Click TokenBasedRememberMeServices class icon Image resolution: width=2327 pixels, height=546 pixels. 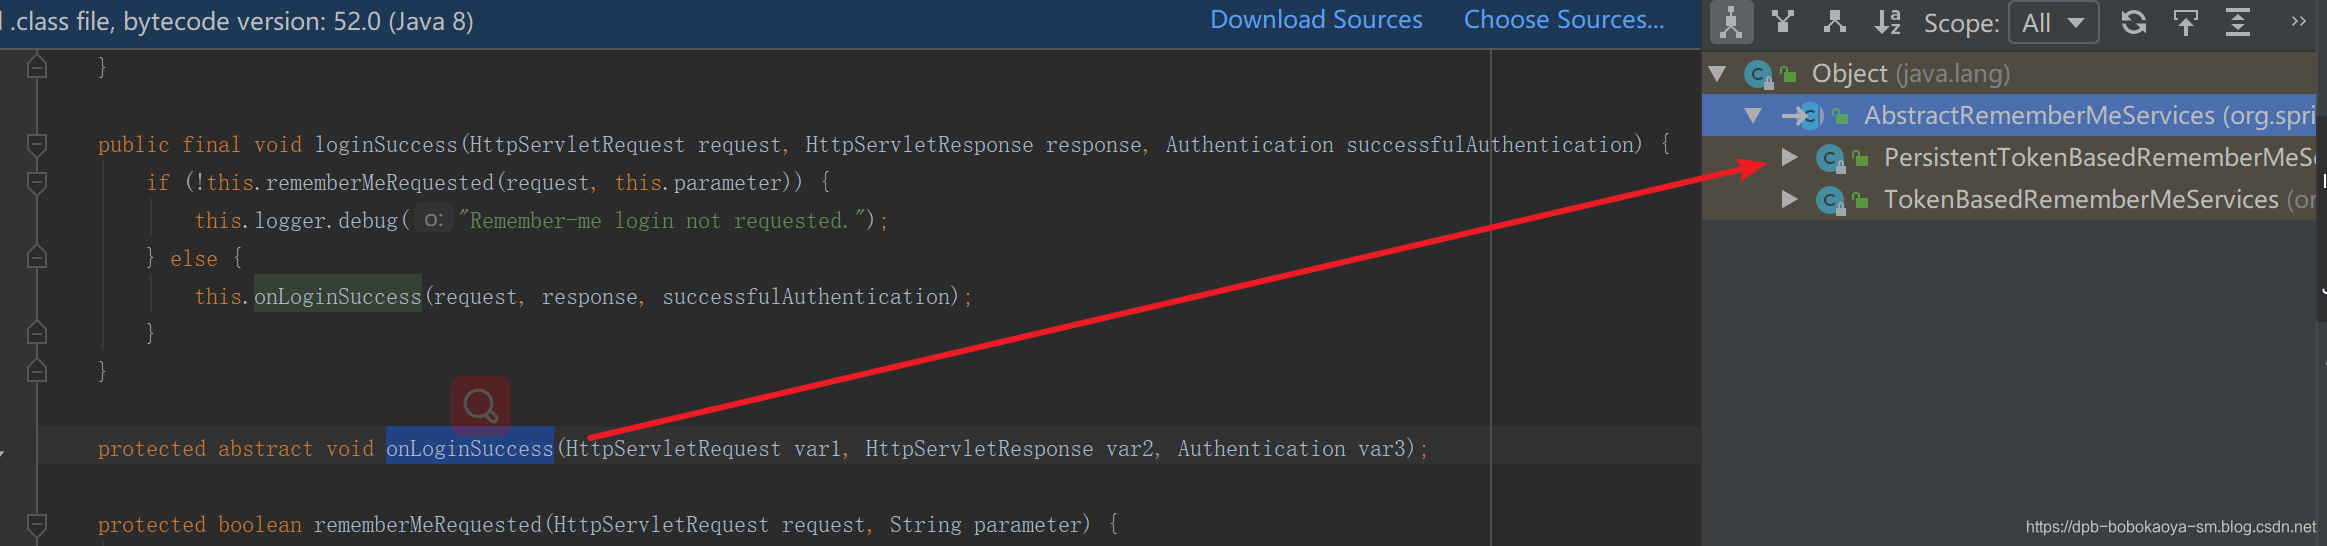[x=1830, y=200]
